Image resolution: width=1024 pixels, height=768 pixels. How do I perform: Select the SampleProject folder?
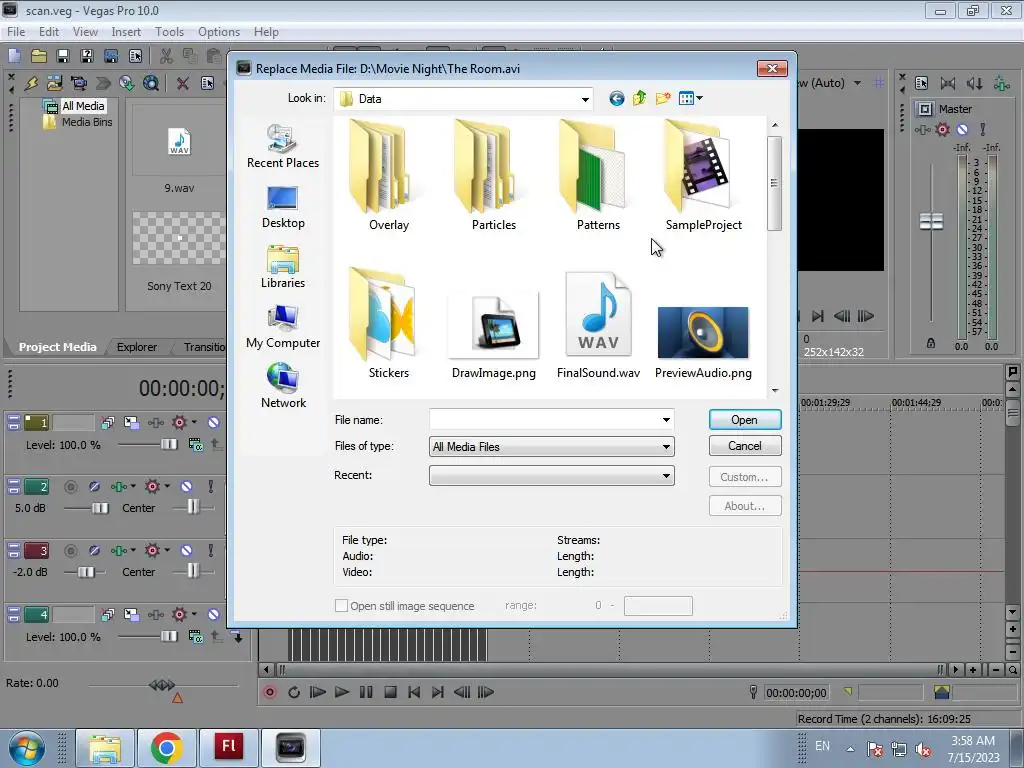[x=703, y=176]
